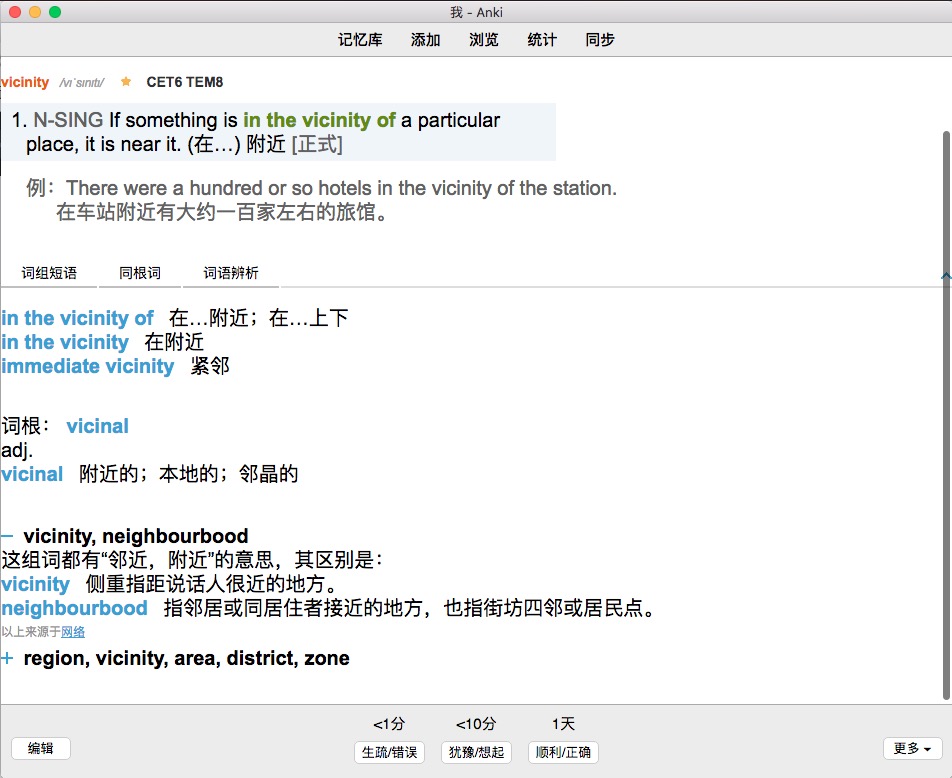Switch to the 词组短语 tab
The width and height of the screenshot is (952, 778).
[x=50, y=273]
